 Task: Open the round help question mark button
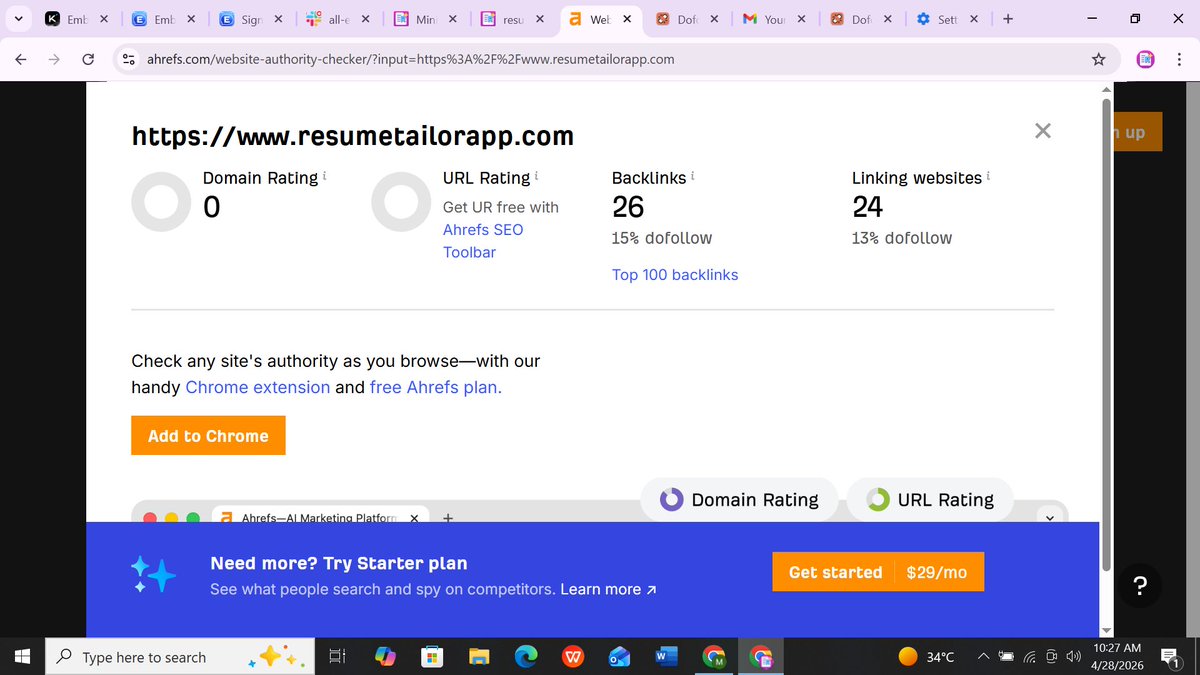(x=1141, y=586)
